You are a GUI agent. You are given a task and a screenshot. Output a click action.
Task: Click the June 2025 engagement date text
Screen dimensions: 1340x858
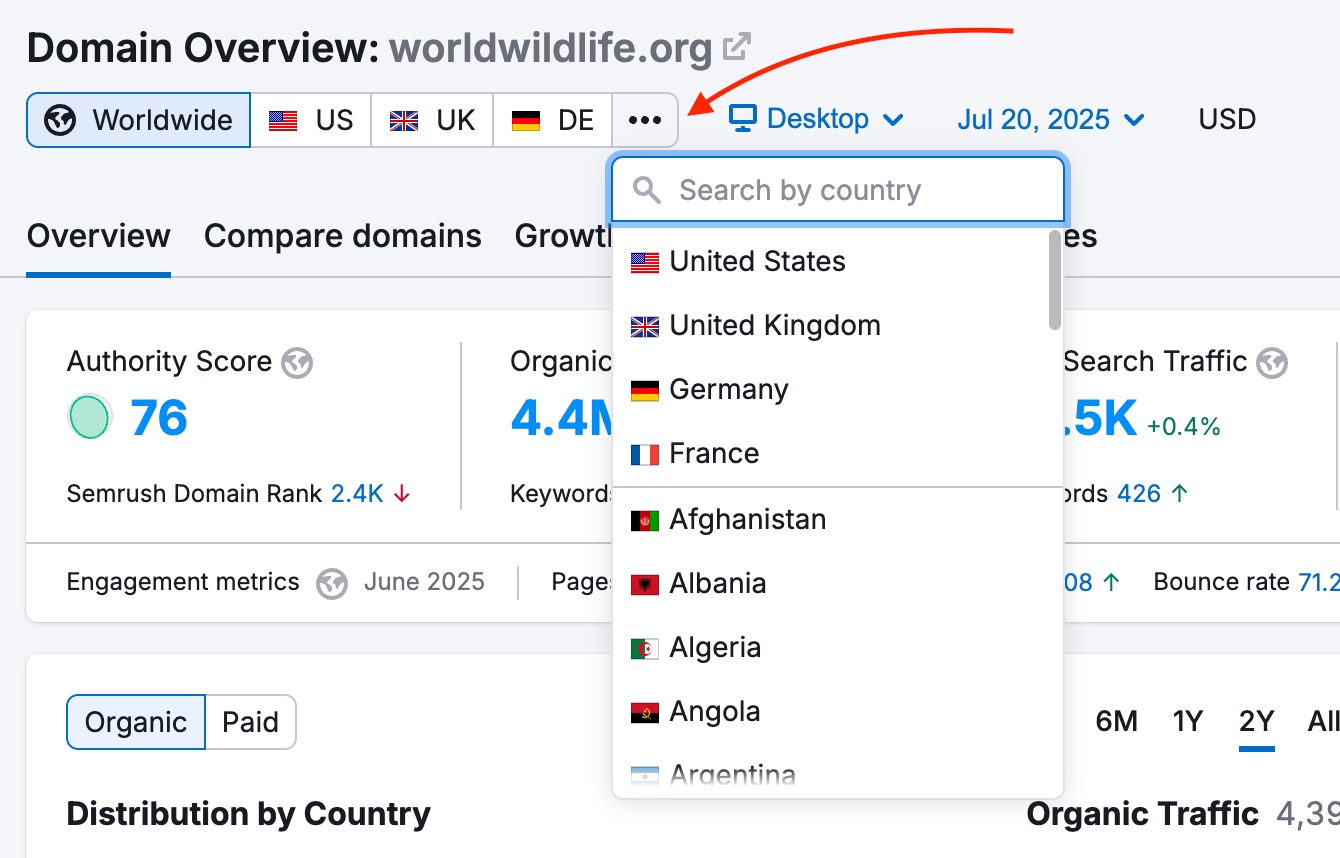pyautogui.click(x=424, y=582)
